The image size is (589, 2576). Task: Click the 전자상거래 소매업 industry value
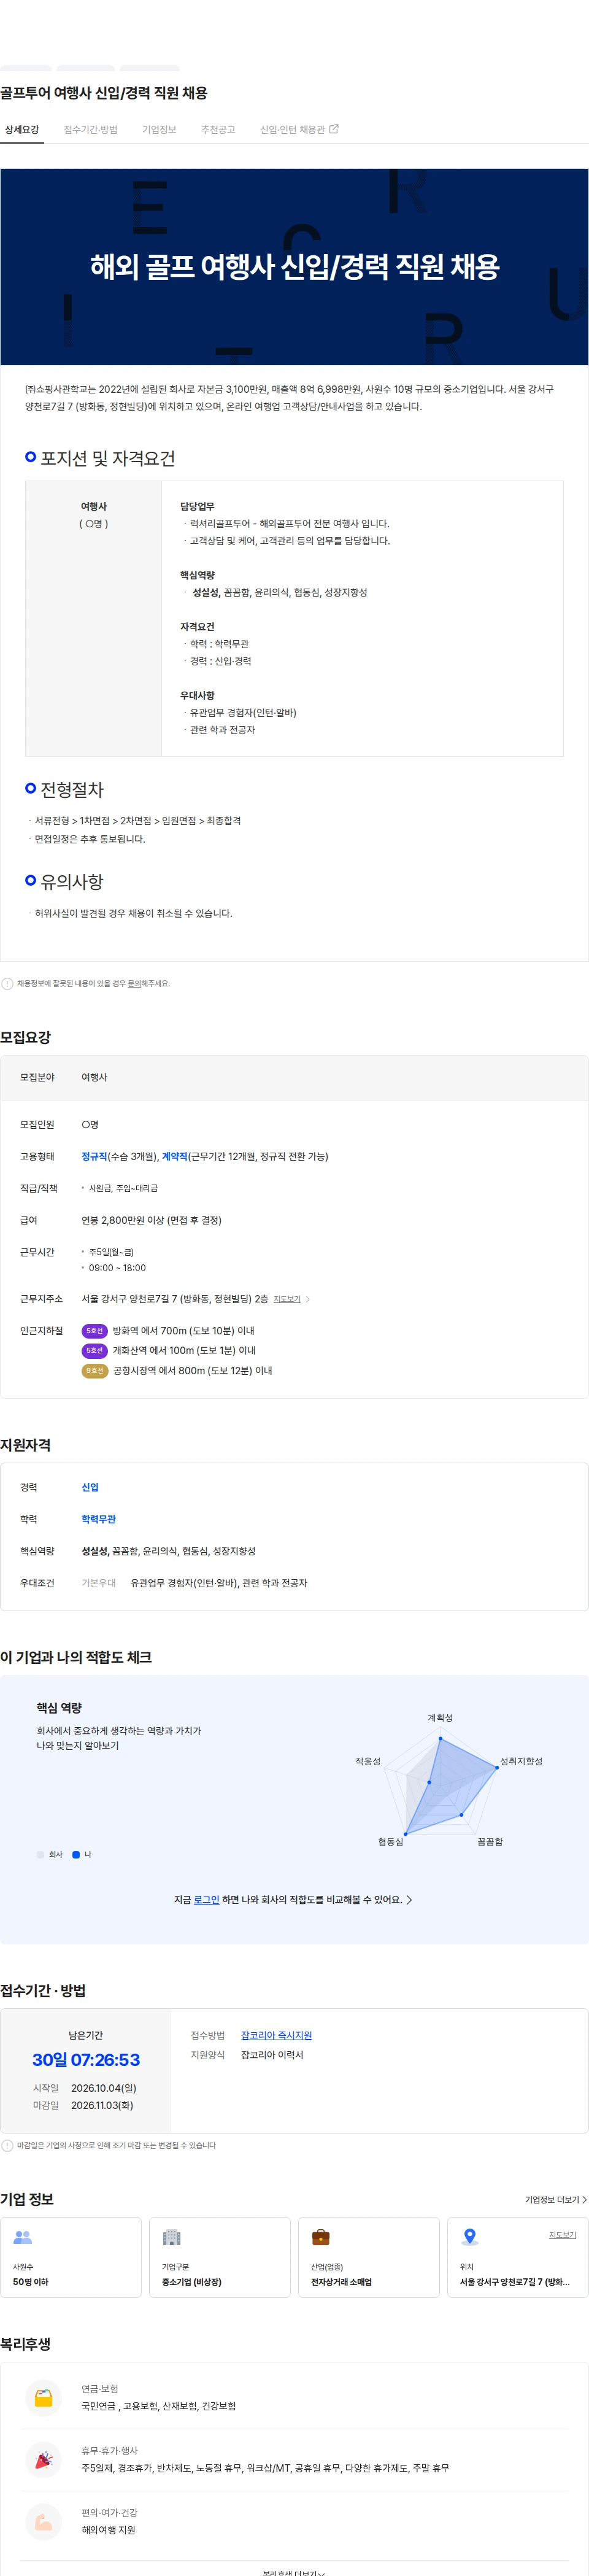click(x=341, y=2281)
